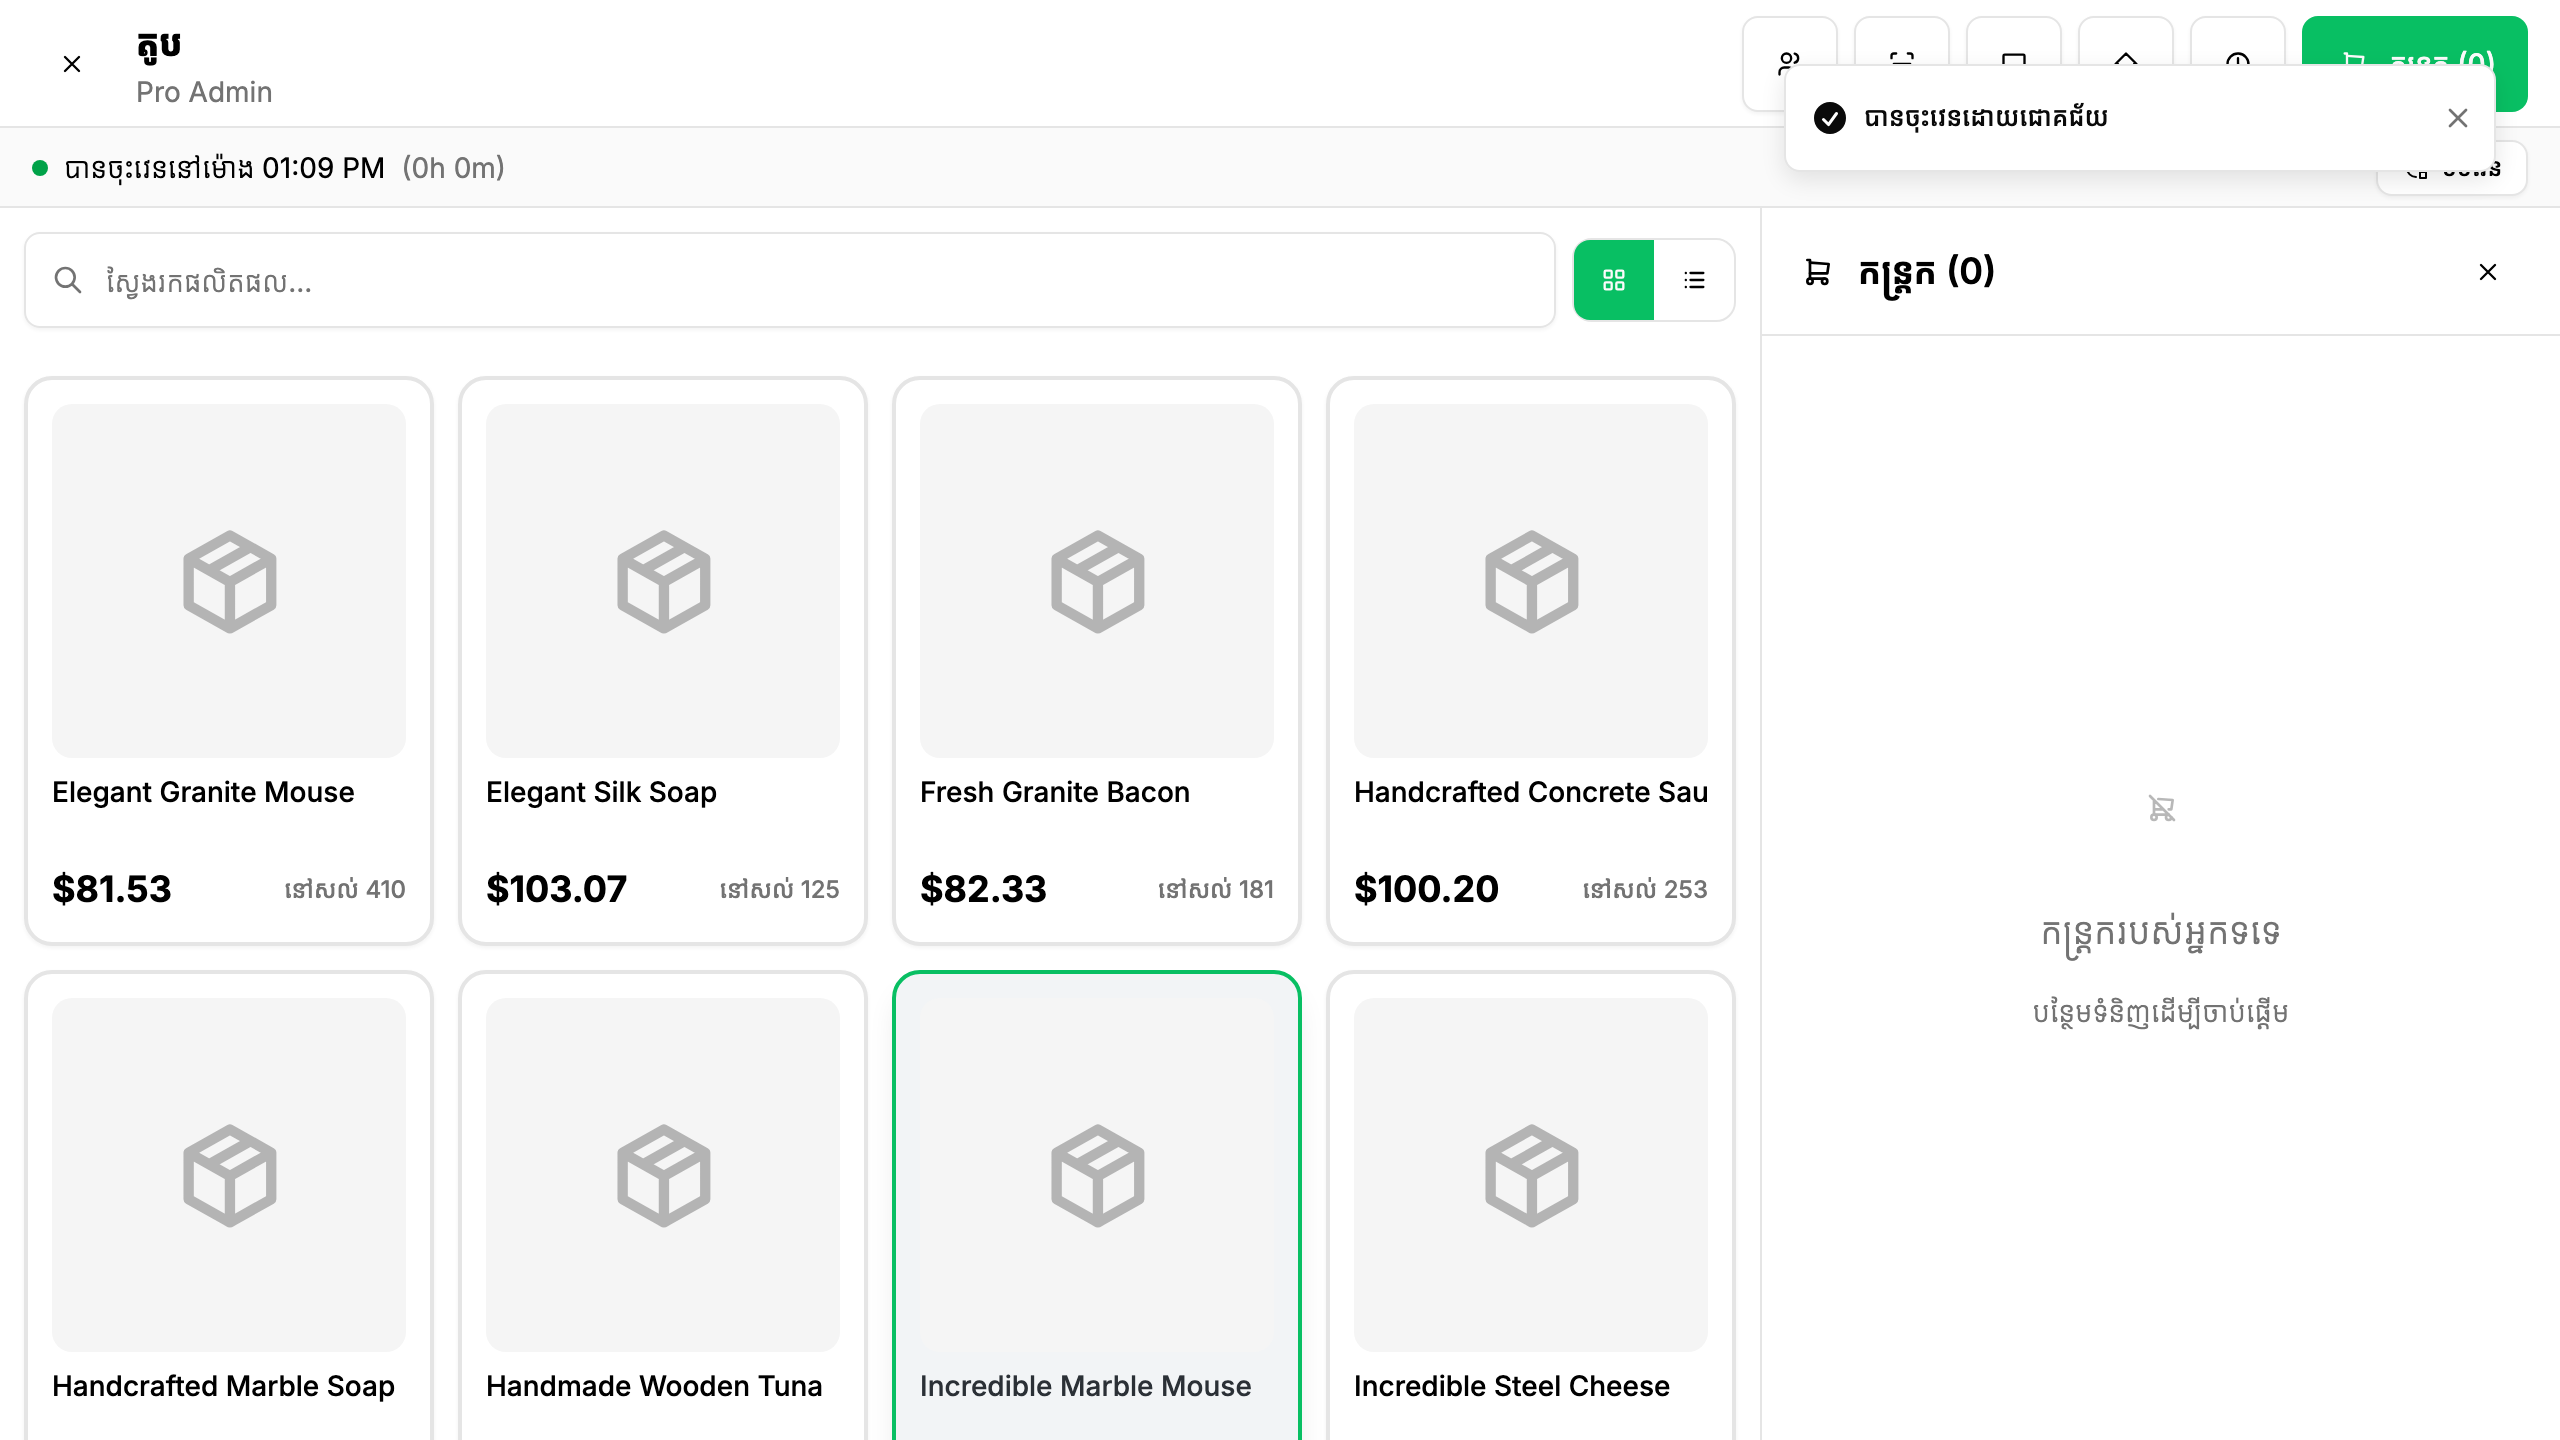
Task: Add Elegant Granite Mouse via its image
Action: pos(229,581)
